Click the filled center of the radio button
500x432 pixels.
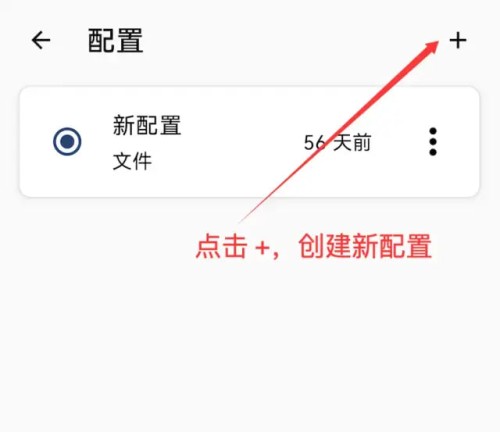67,141
